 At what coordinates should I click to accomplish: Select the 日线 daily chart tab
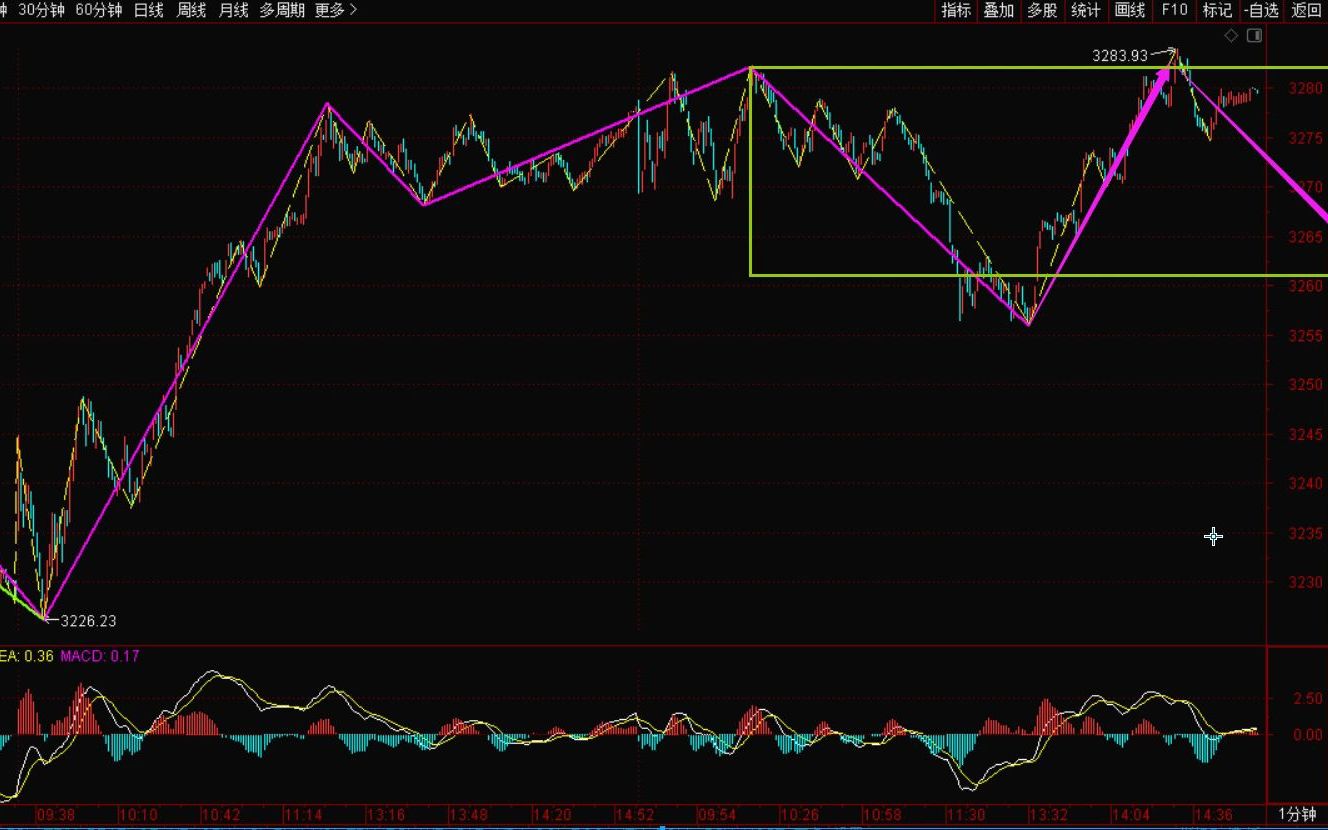click(149, 10)
